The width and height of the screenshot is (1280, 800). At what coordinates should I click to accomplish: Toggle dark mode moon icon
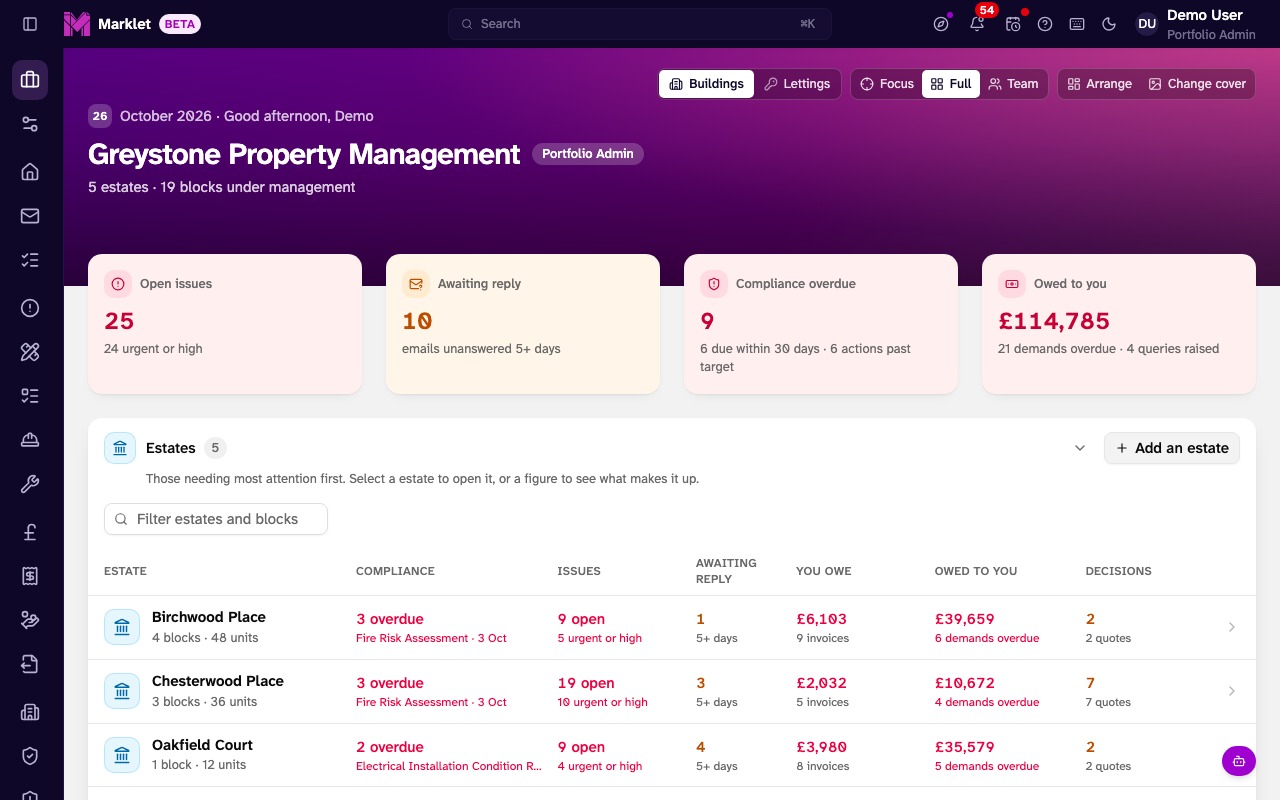pos(1109,24)
